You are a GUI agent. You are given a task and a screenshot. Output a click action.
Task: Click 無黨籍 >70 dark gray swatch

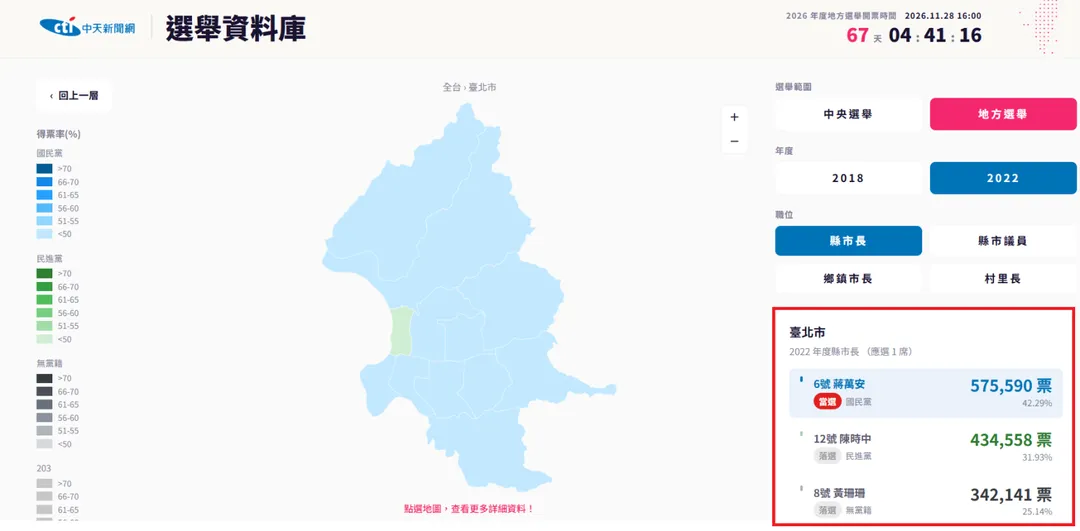(x=45, y=378)
